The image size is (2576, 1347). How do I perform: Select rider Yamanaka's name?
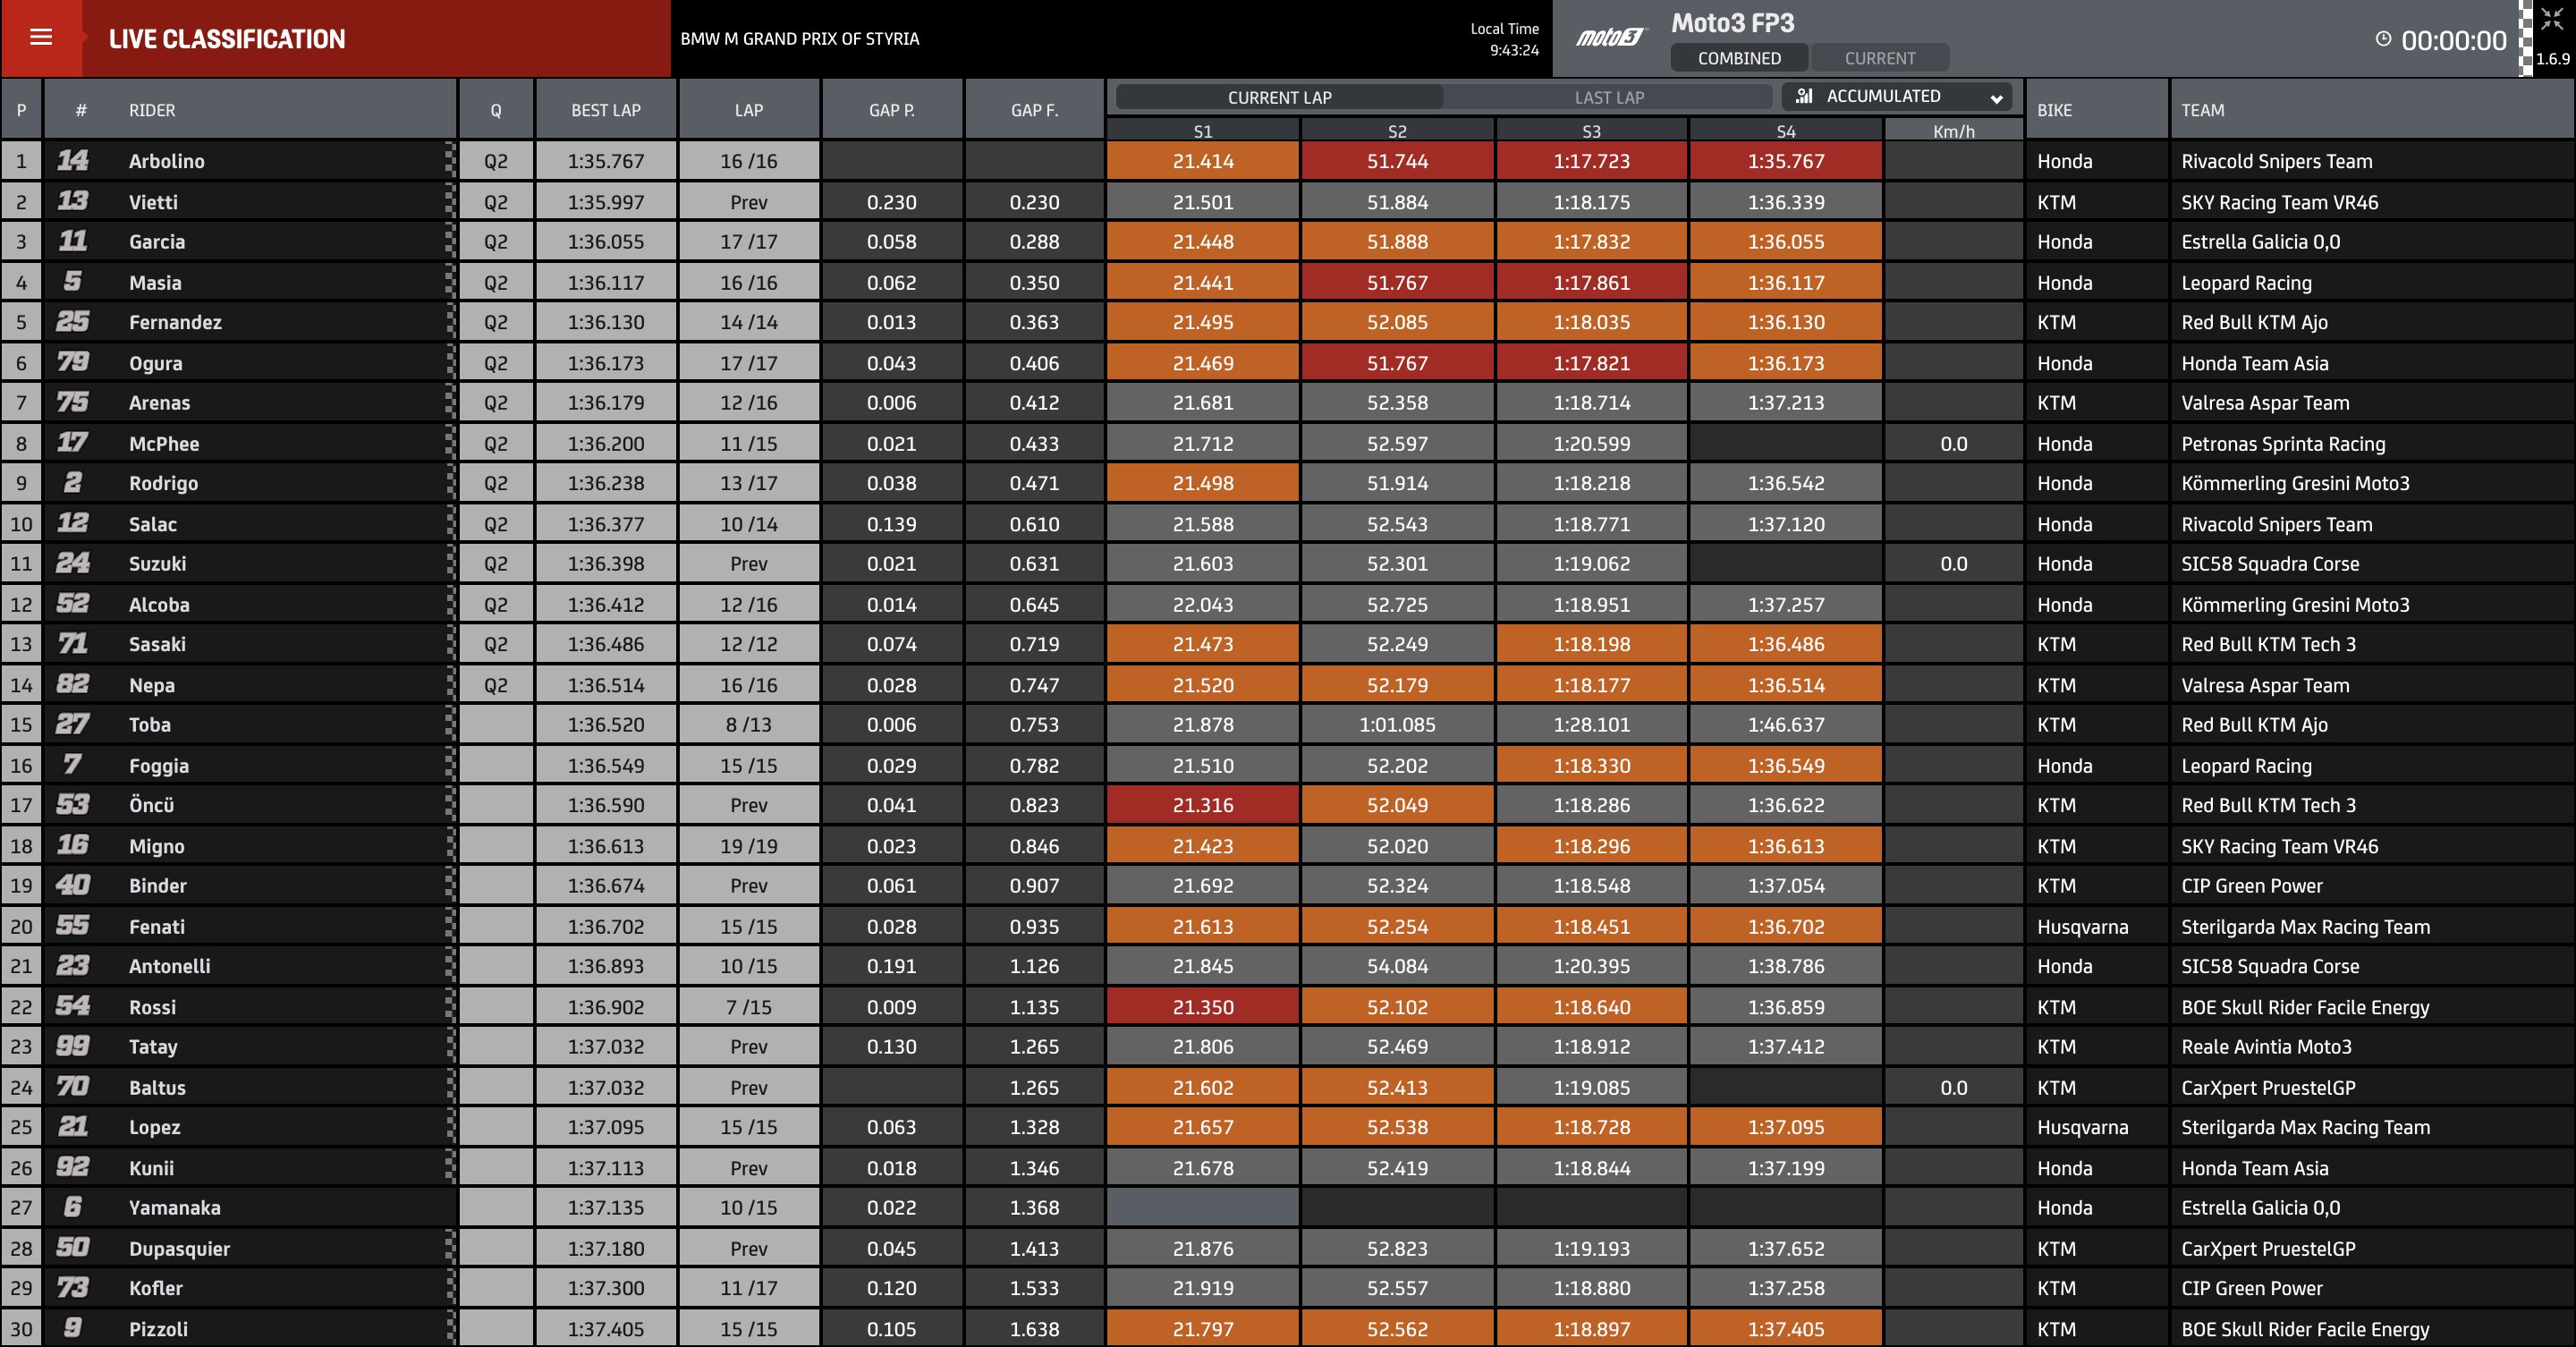click(174, 1208)
